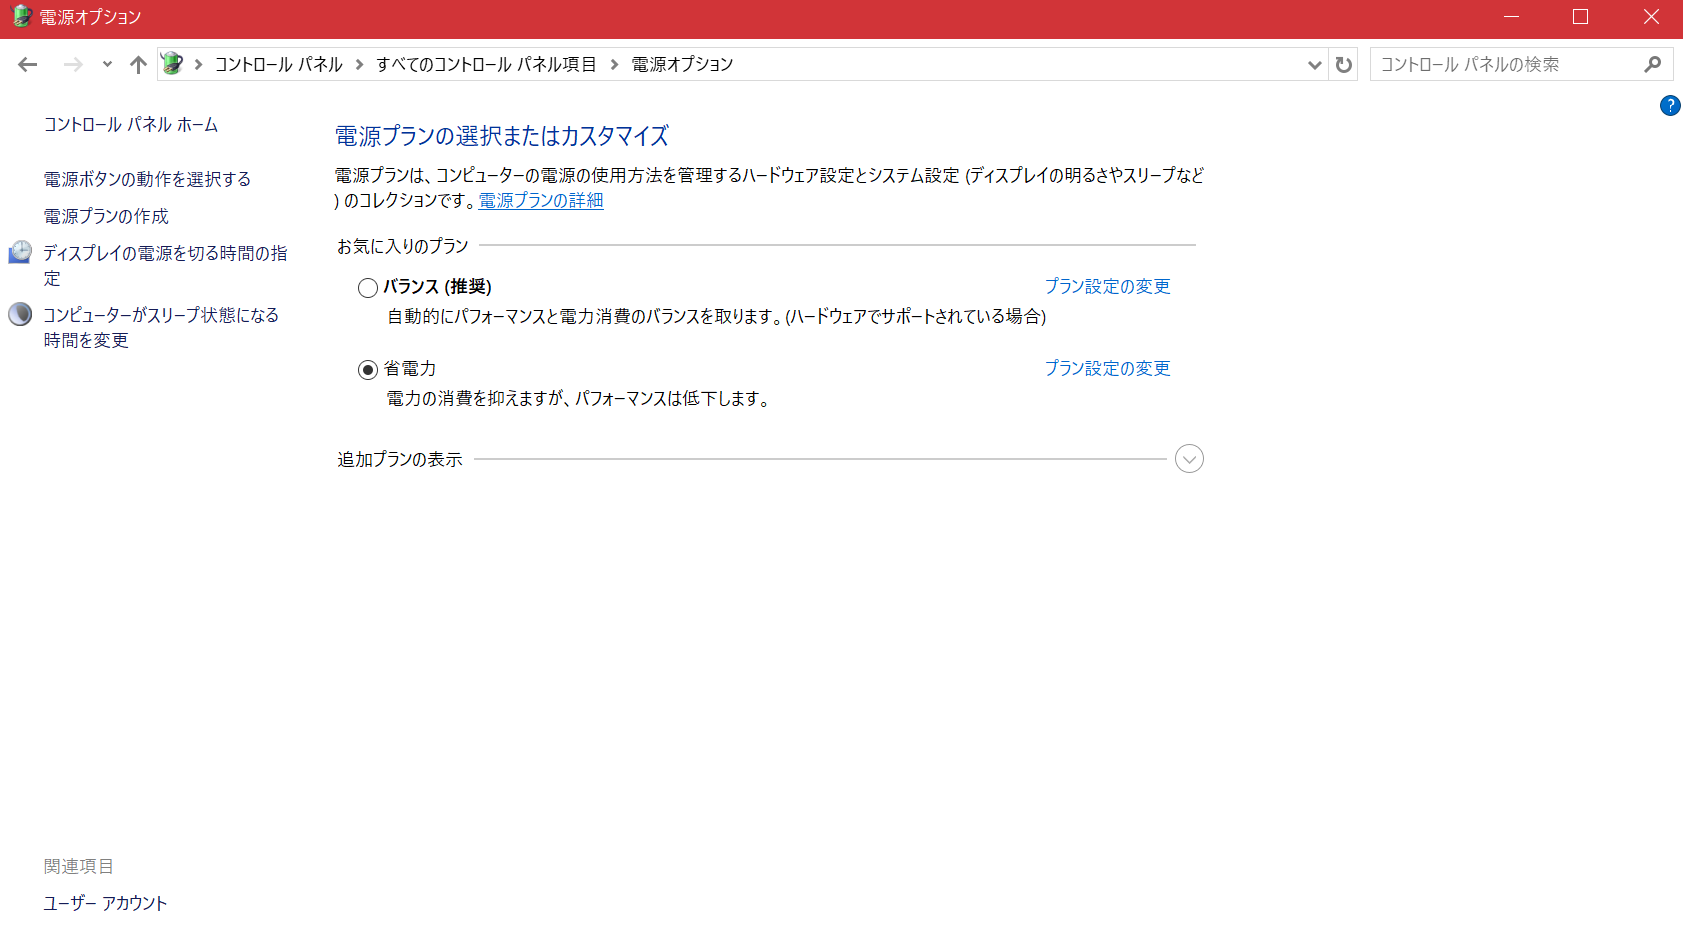Click the 電源プランの選択またはカスタマイズ heading
This screenshot has height=945, width=1683.
pos(502,136)
